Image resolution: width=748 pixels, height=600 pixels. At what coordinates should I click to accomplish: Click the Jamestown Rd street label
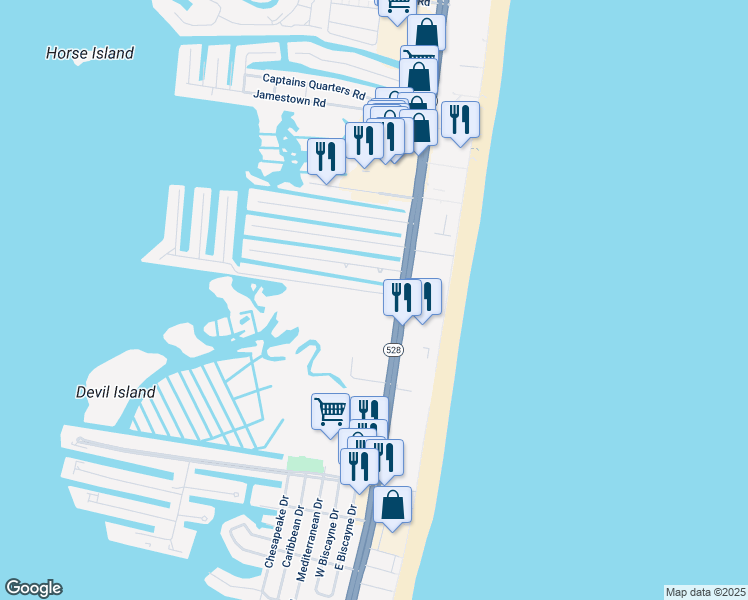(289, 99)
